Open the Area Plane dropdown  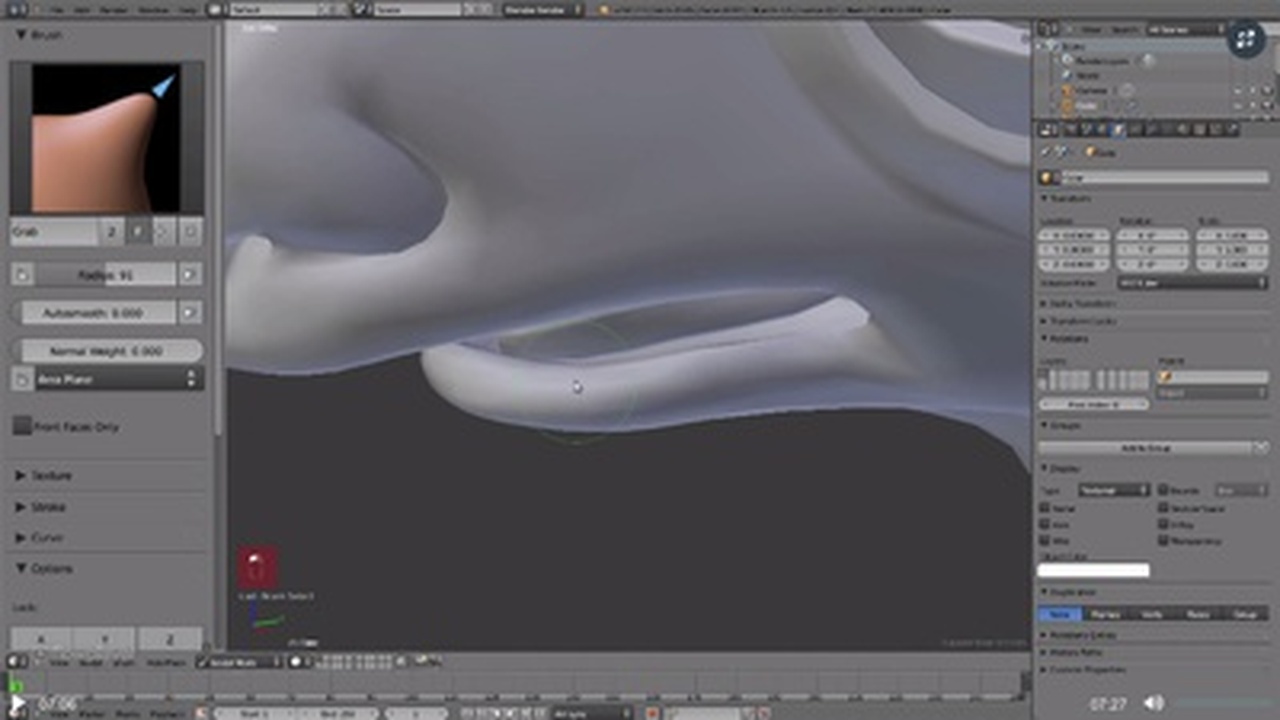pos(116,379)
